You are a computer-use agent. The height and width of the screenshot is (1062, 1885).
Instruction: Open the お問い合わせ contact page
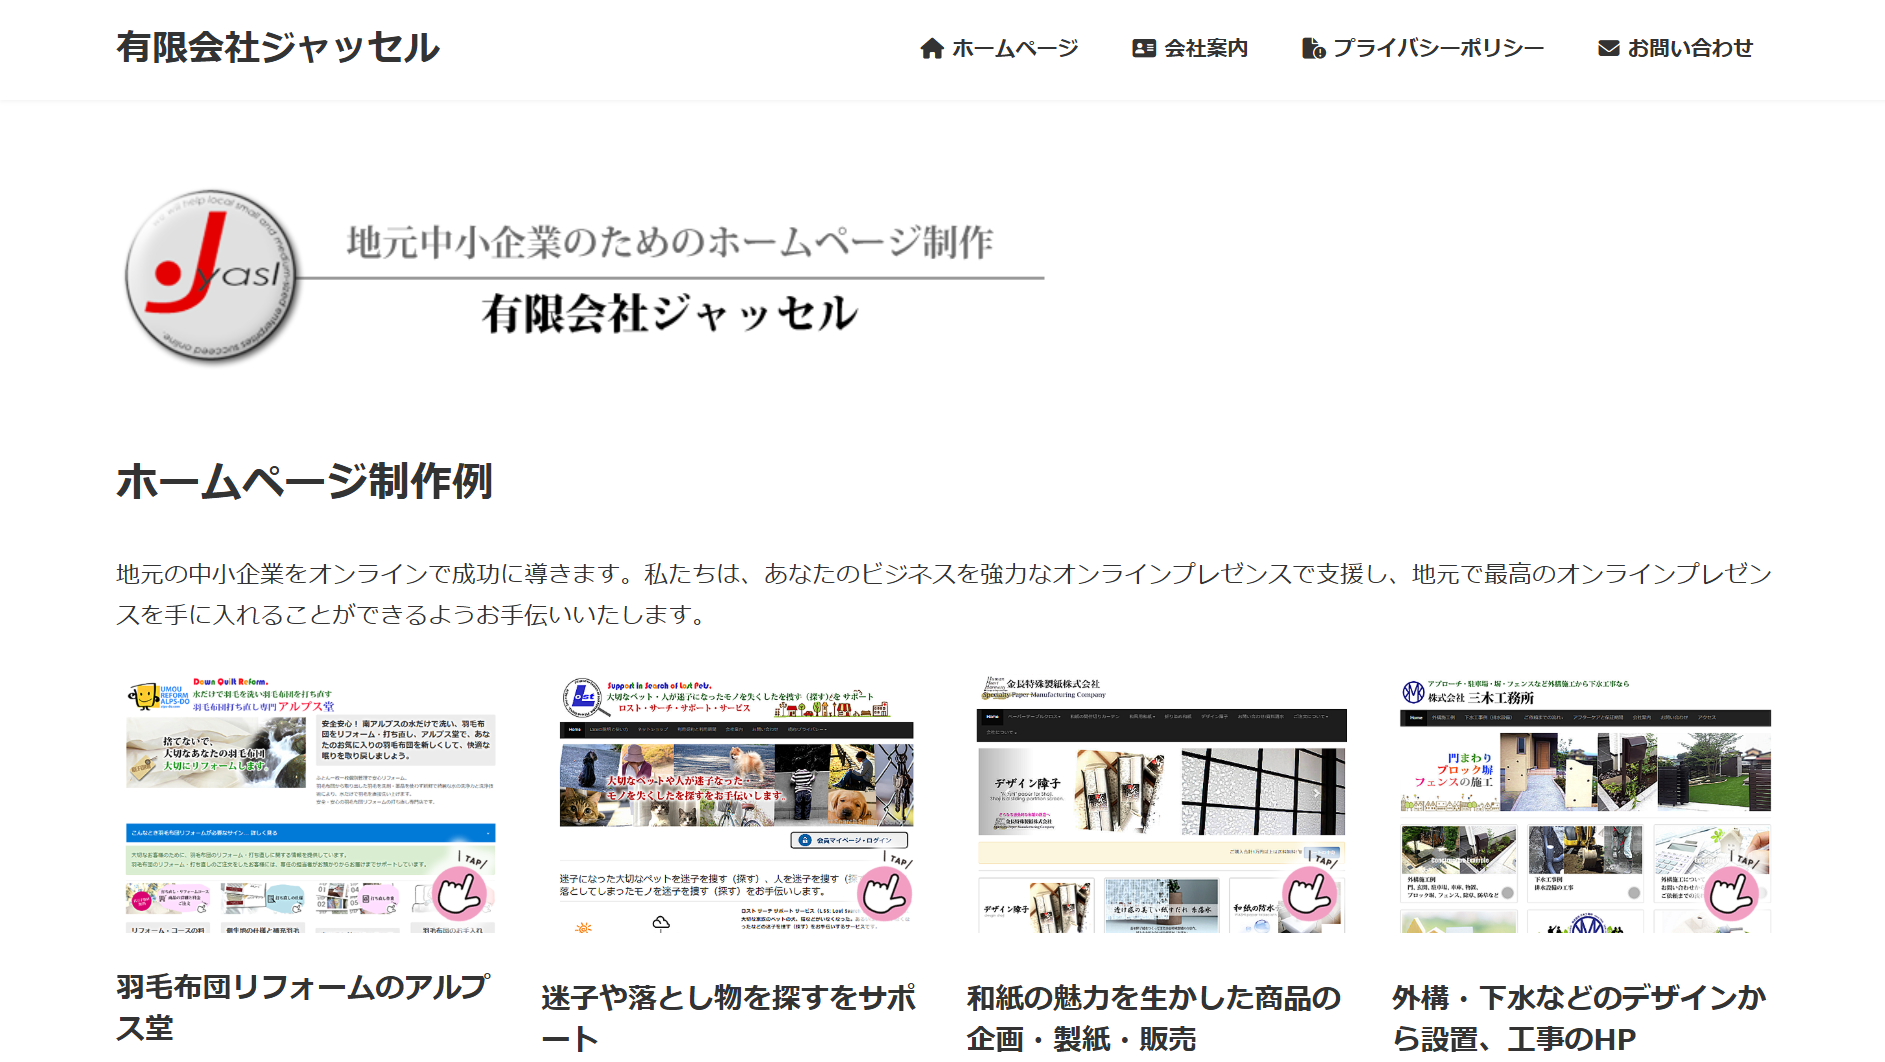[1689, 48]
